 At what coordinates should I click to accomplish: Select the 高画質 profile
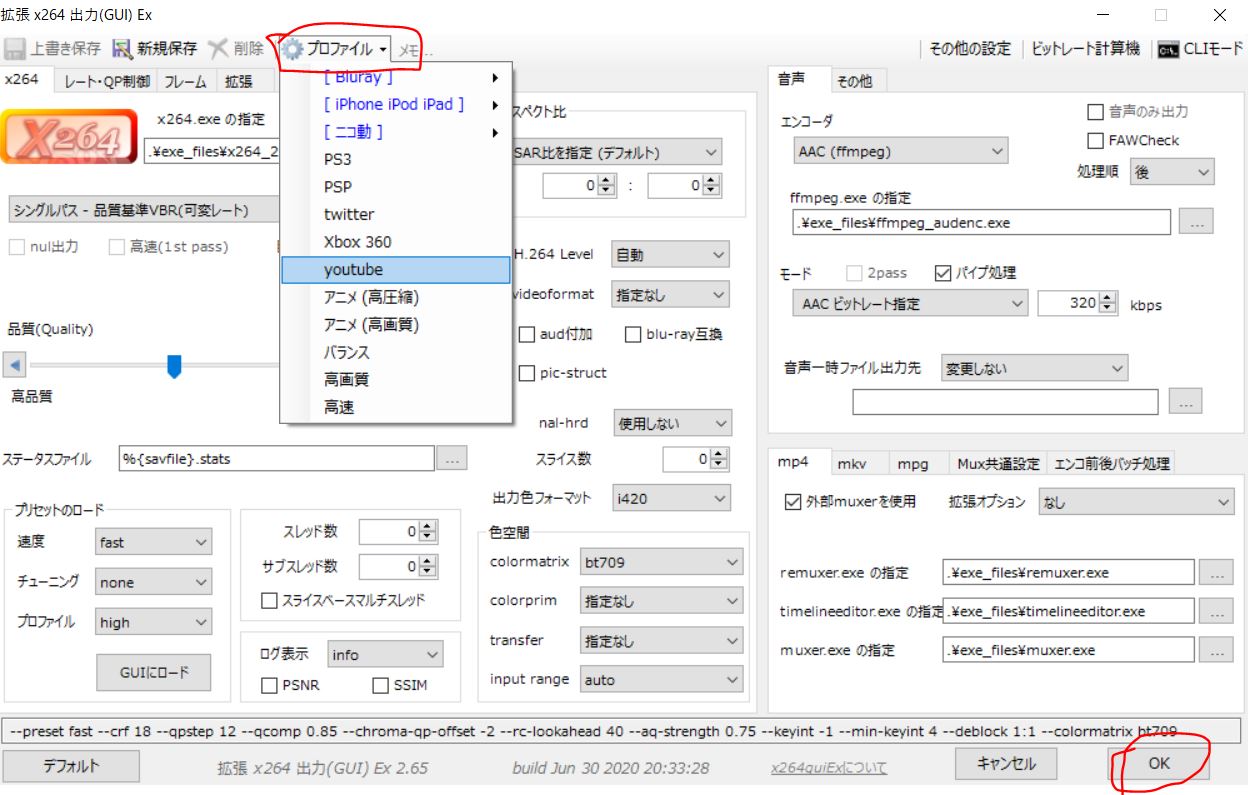(396, 380)
